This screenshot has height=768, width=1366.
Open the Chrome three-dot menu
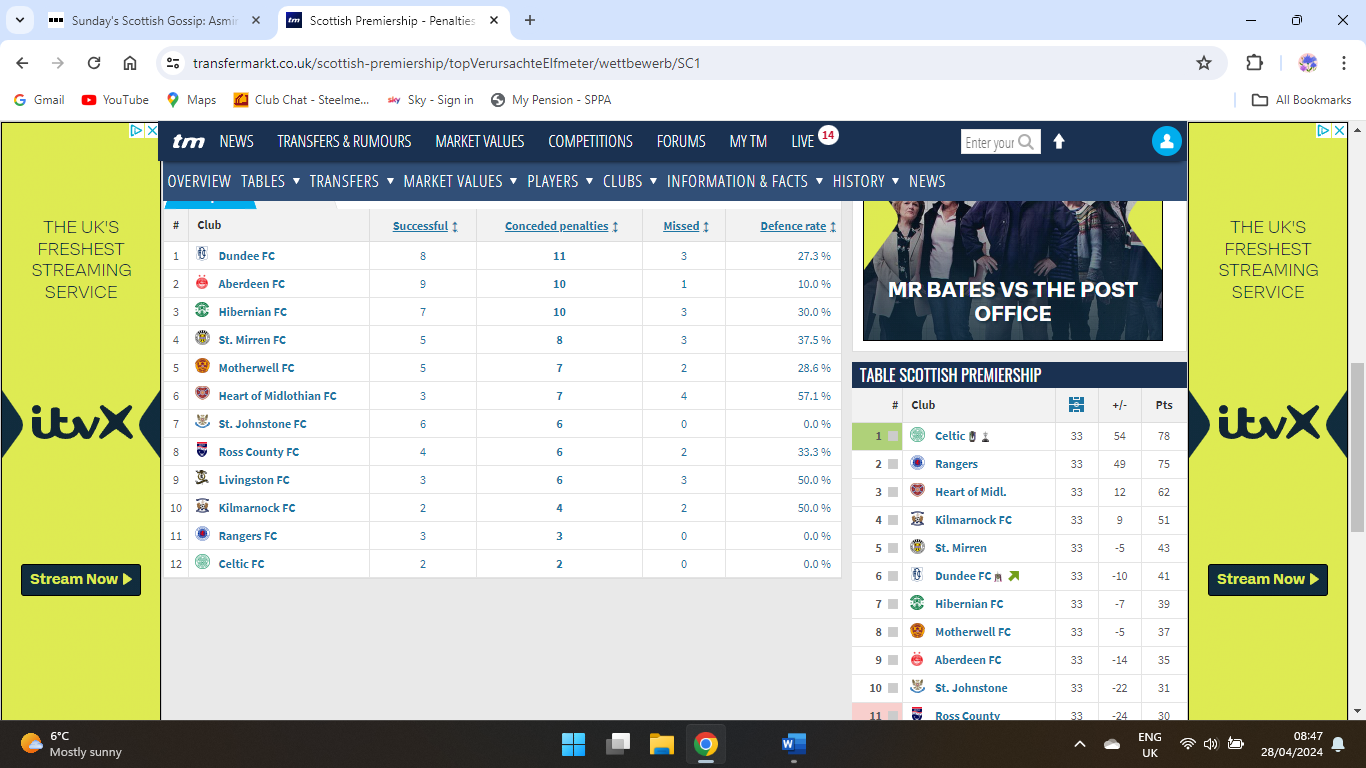(x=1342, y=63)
